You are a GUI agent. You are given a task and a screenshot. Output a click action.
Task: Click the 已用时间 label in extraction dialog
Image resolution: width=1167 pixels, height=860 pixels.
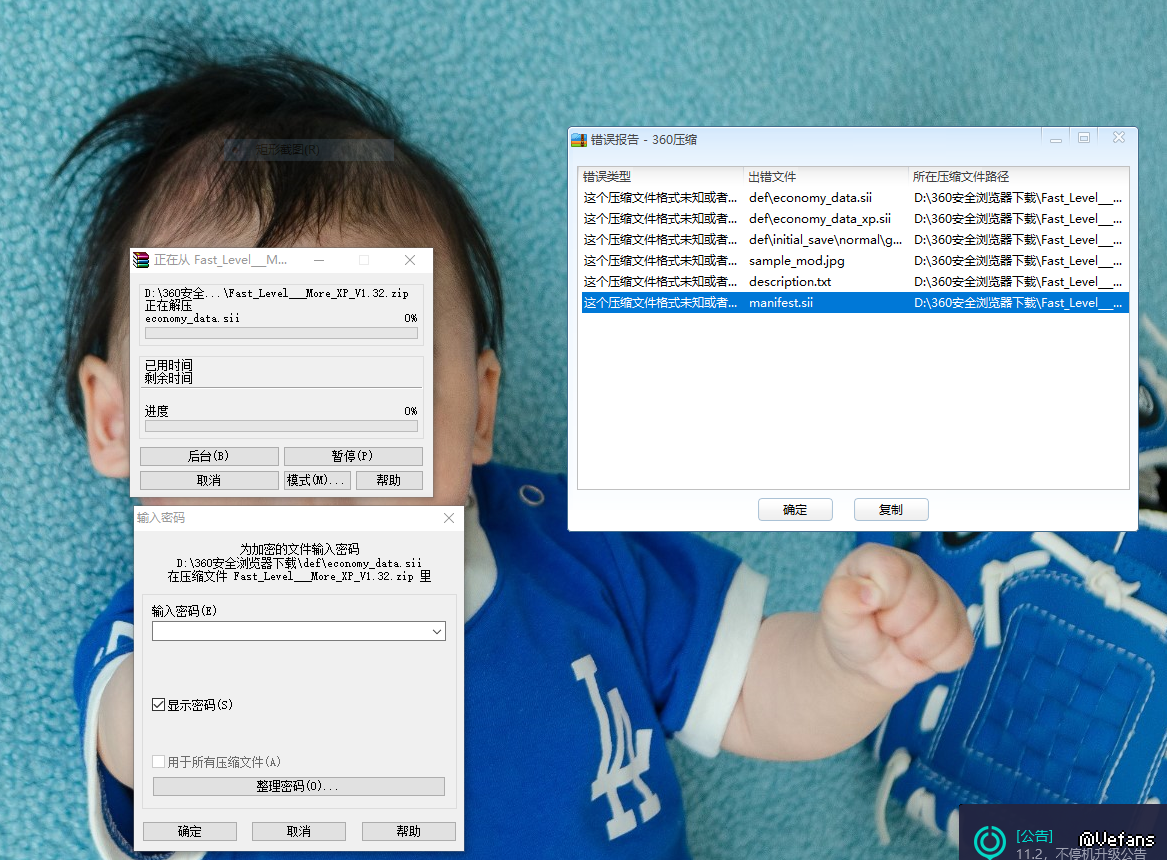click(169, 365)
